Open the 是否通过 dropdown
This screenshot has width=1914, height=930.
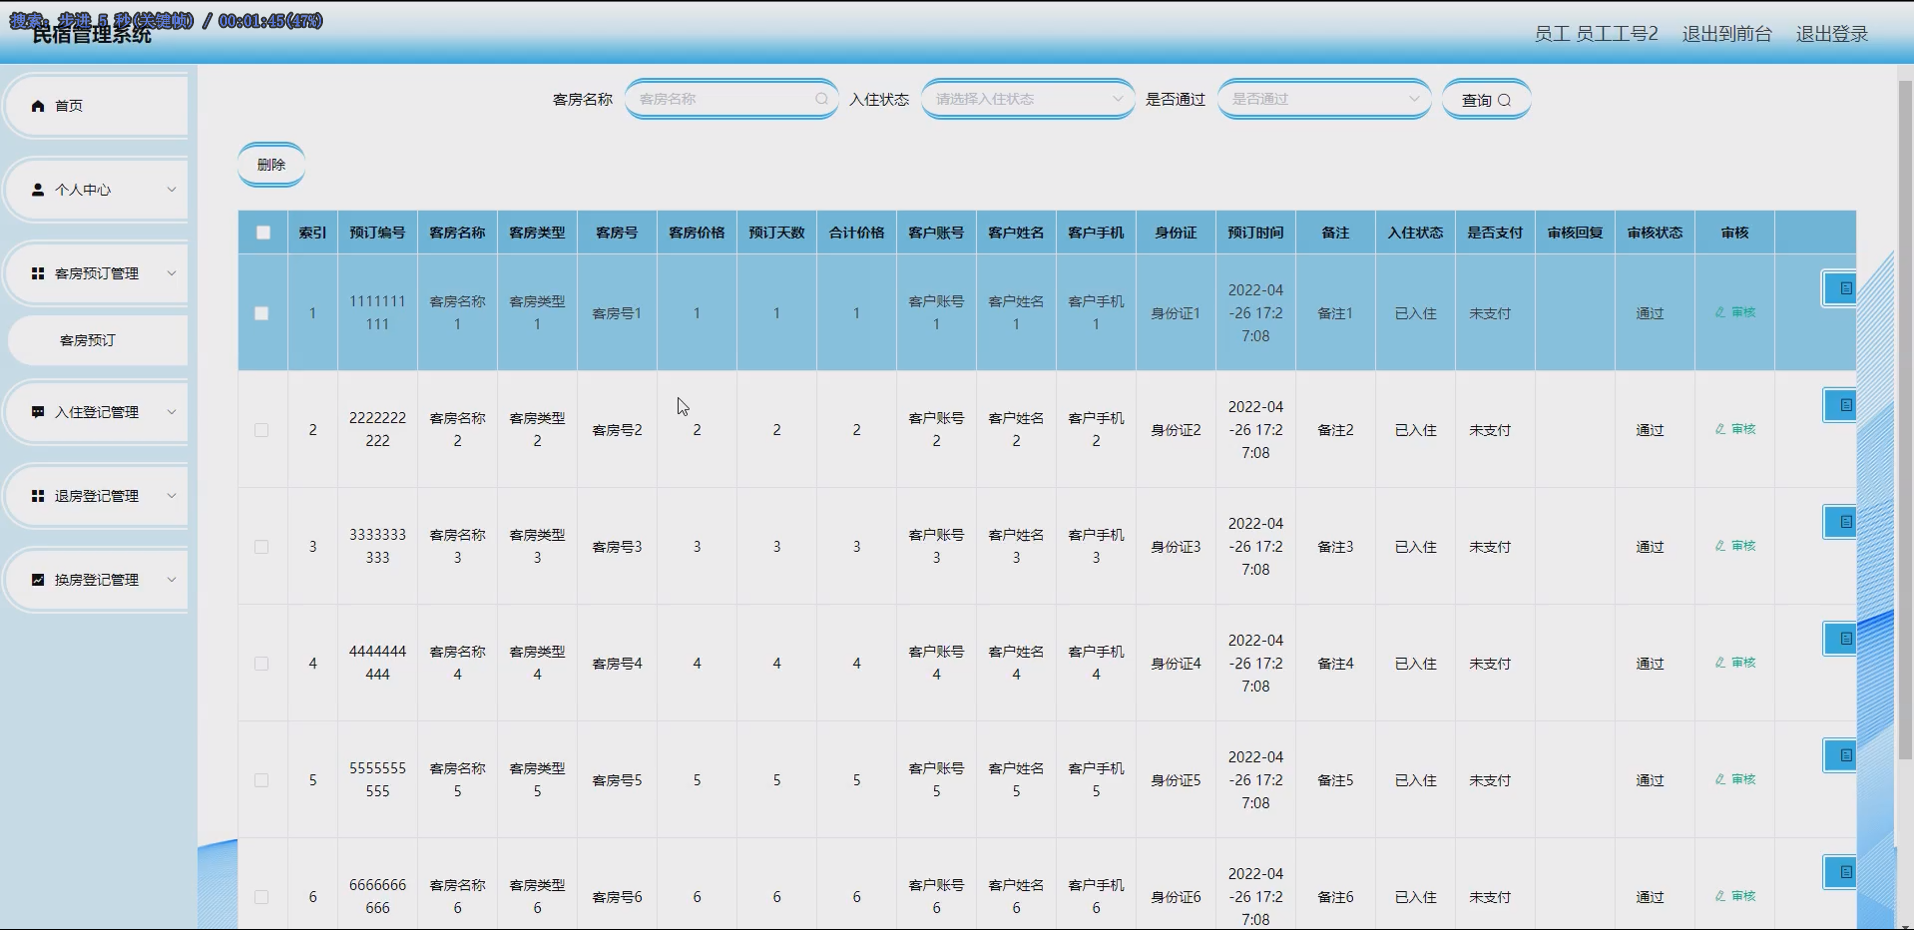(1324, 99)
